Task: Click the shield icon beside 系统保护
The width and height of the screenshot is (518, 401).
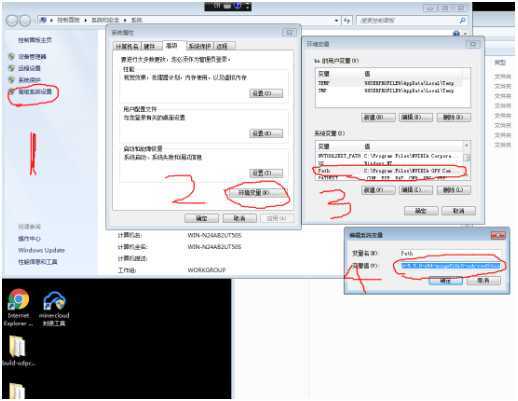Action: 12,80
